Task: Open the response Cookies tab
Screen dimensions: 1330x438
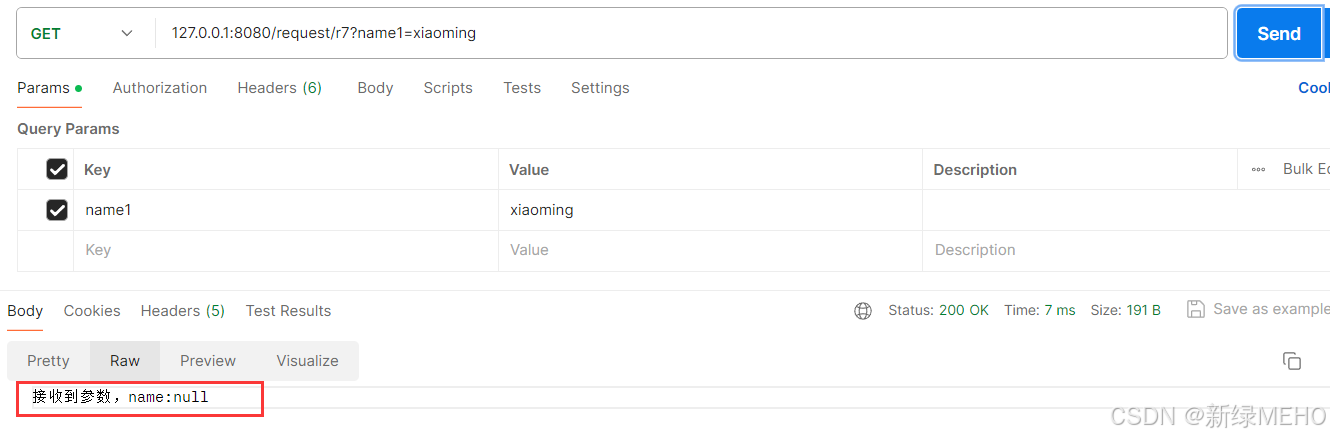Action: 92,311
